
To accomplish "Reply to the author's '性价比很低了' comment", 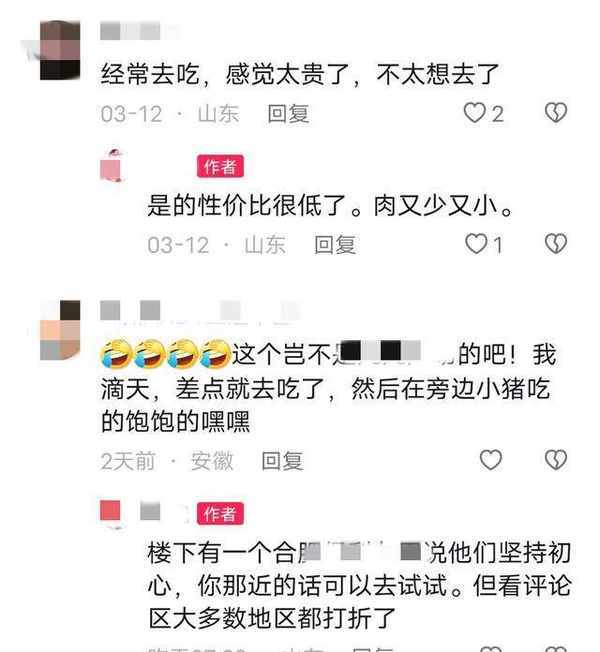I will point(335,244).
